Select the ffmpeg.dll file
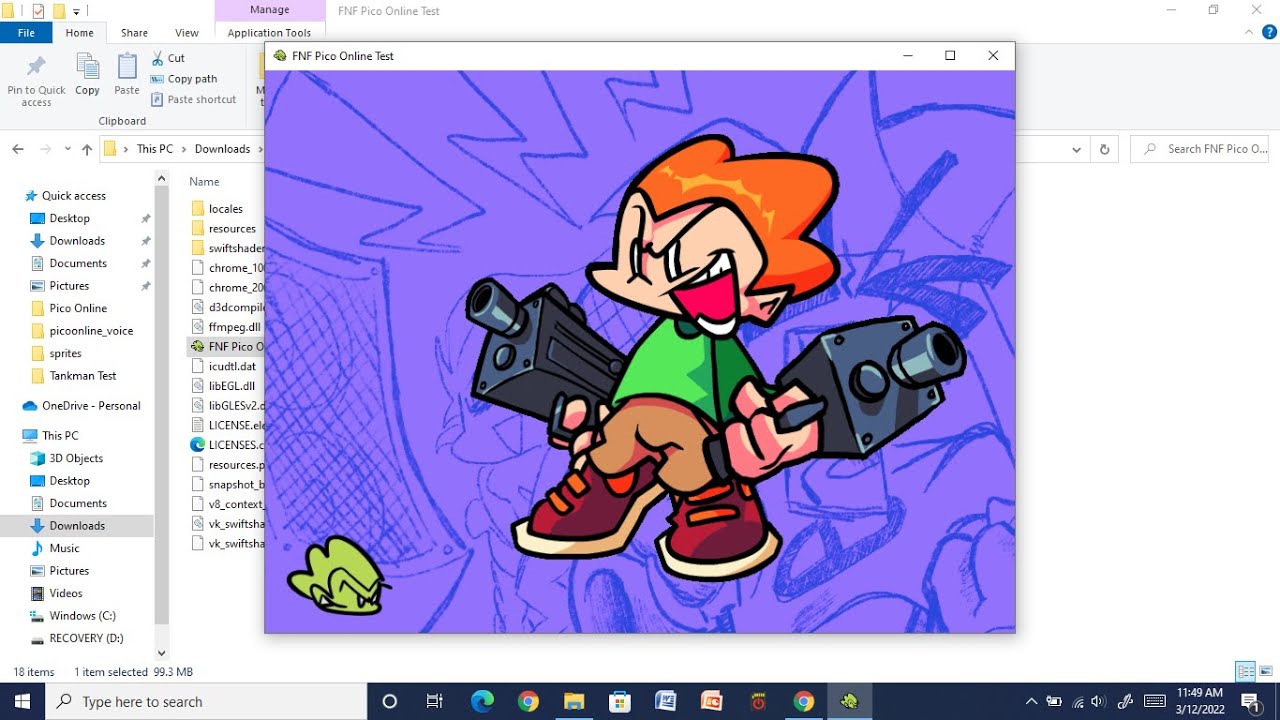Image resolution: width=1280 pixels, height=720 pixels. pos(234,327)
